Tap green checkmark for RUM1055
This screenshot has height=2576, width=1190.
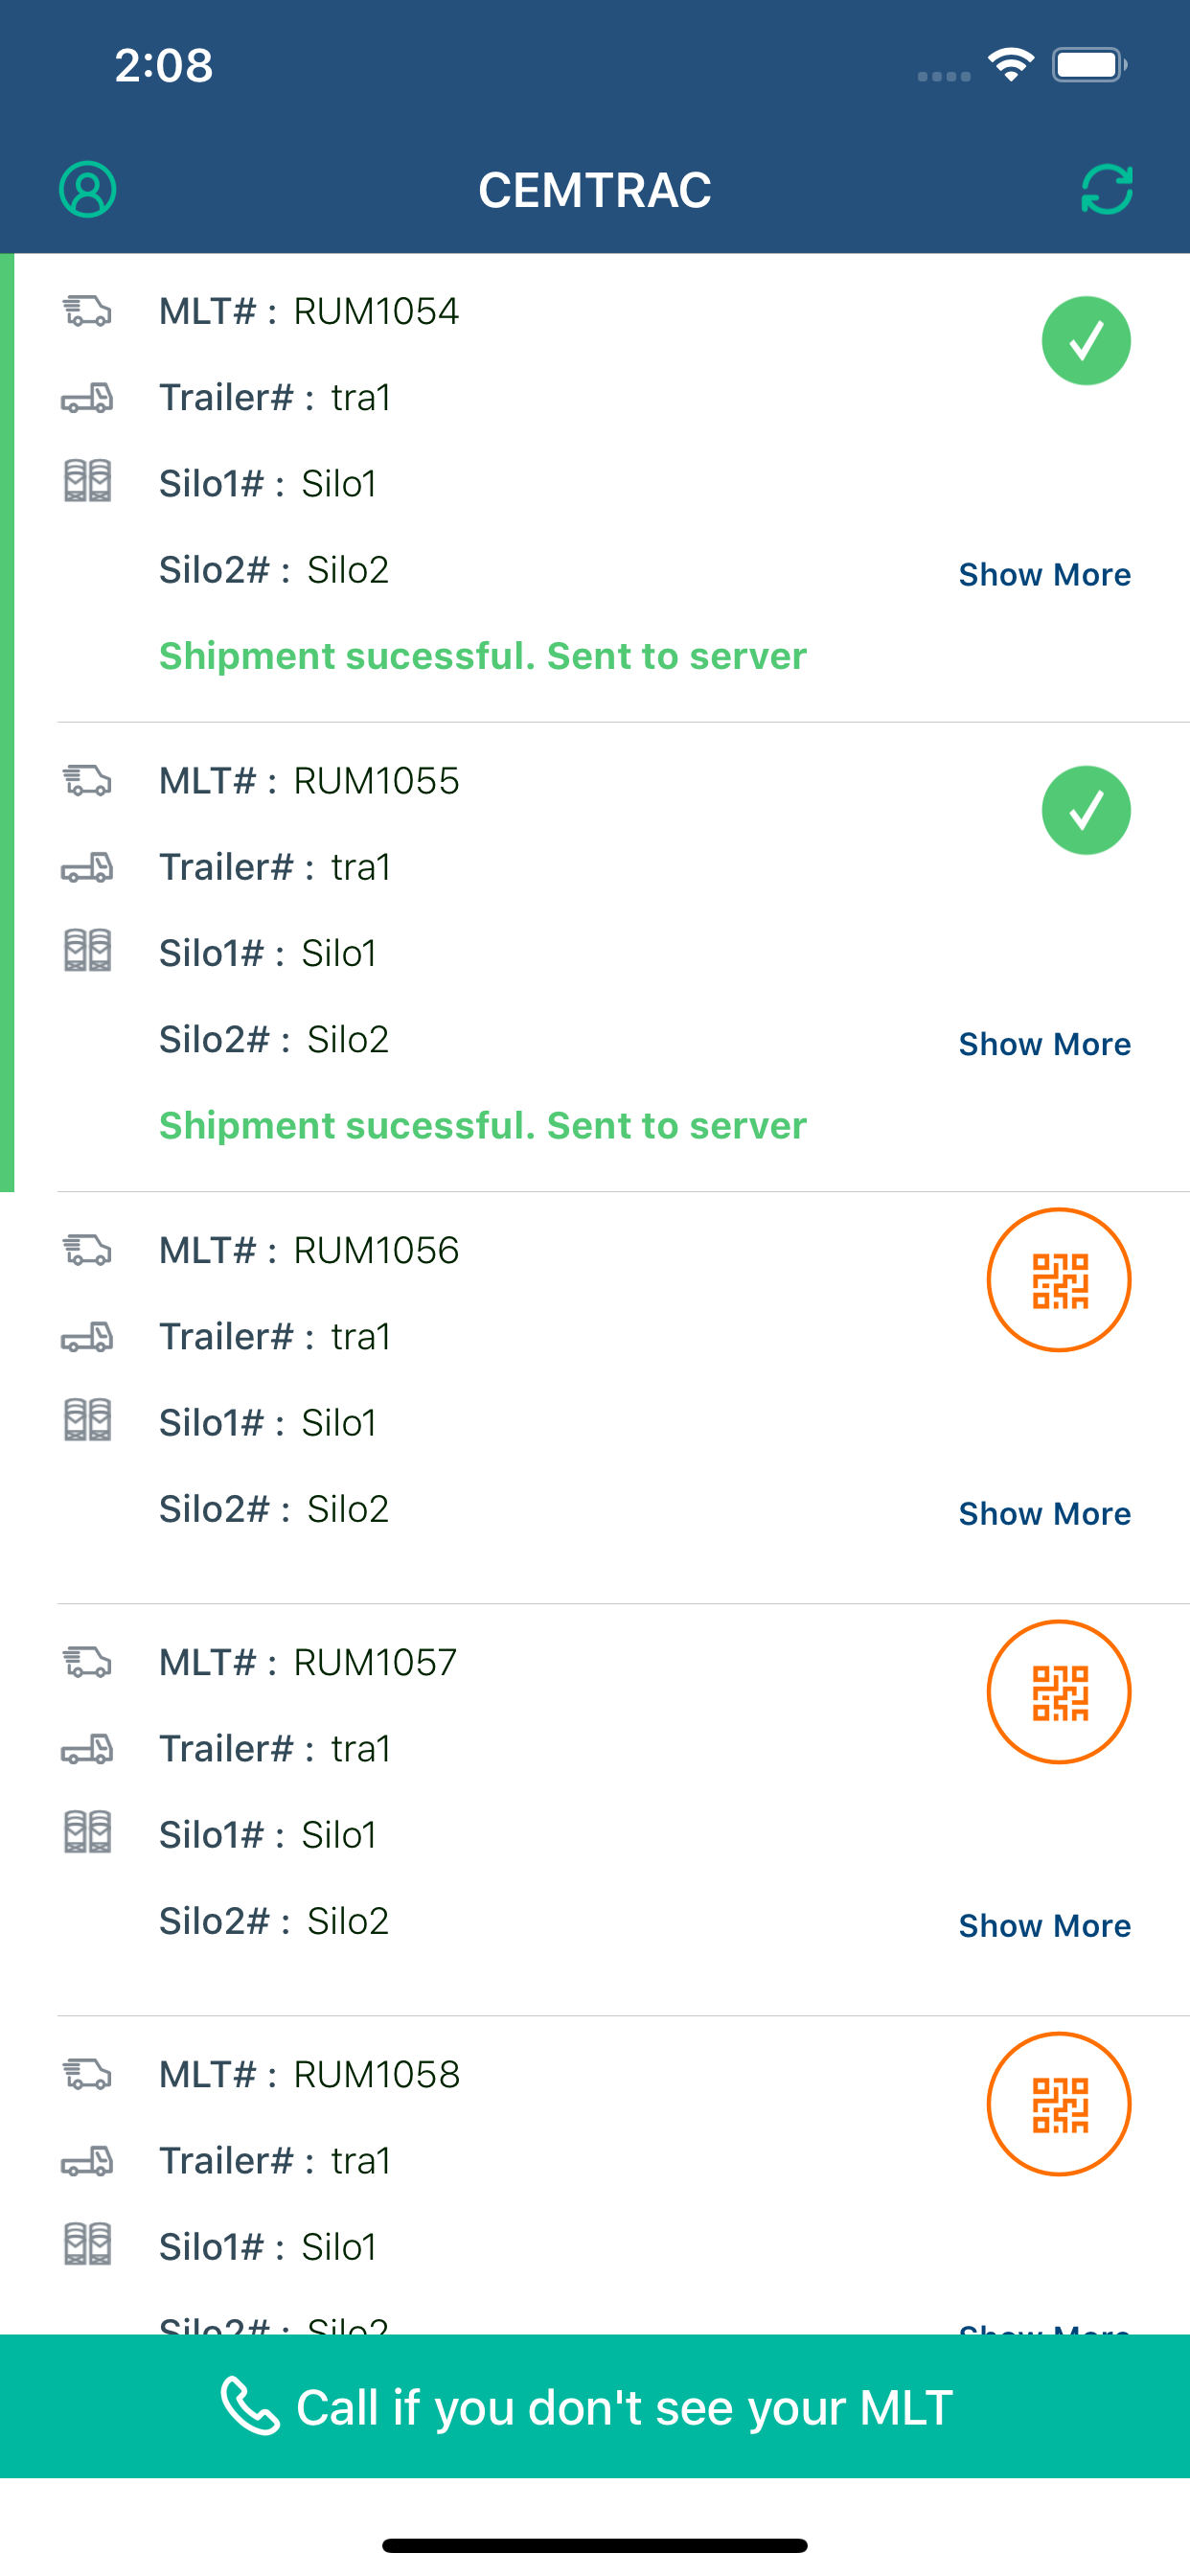coord(1086,810)
